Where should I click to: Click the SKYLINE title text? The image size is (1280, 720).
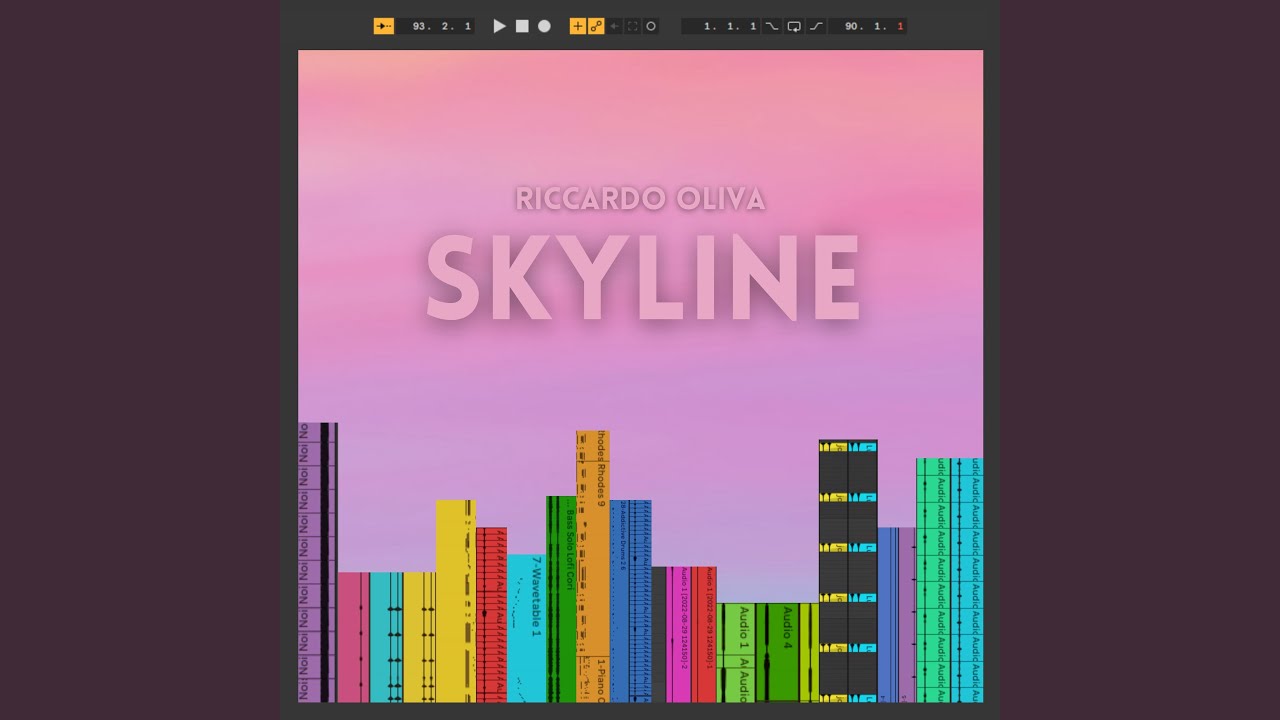(643, 277)
